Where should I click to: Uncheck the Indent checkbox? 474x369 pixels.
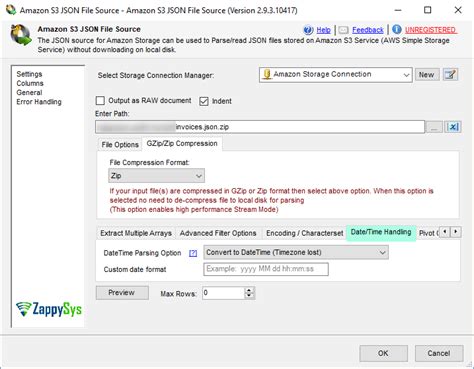pyautogui.click(x=204, y=101)
